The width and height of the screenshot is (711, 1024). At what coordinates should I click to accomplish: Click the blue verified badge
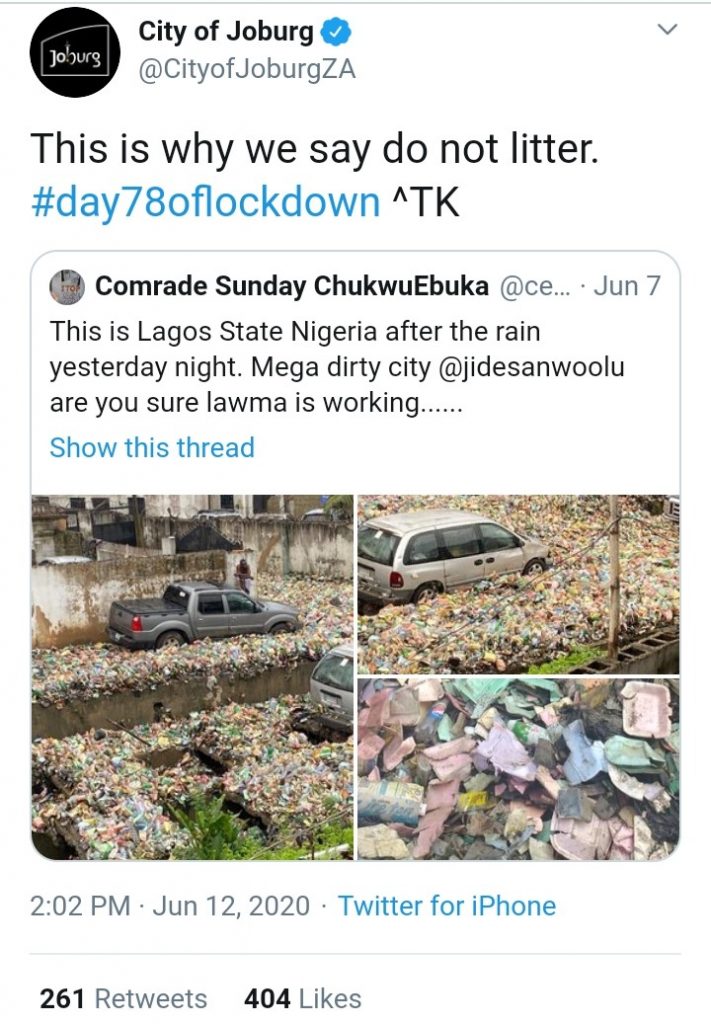[x=337, y=33]
